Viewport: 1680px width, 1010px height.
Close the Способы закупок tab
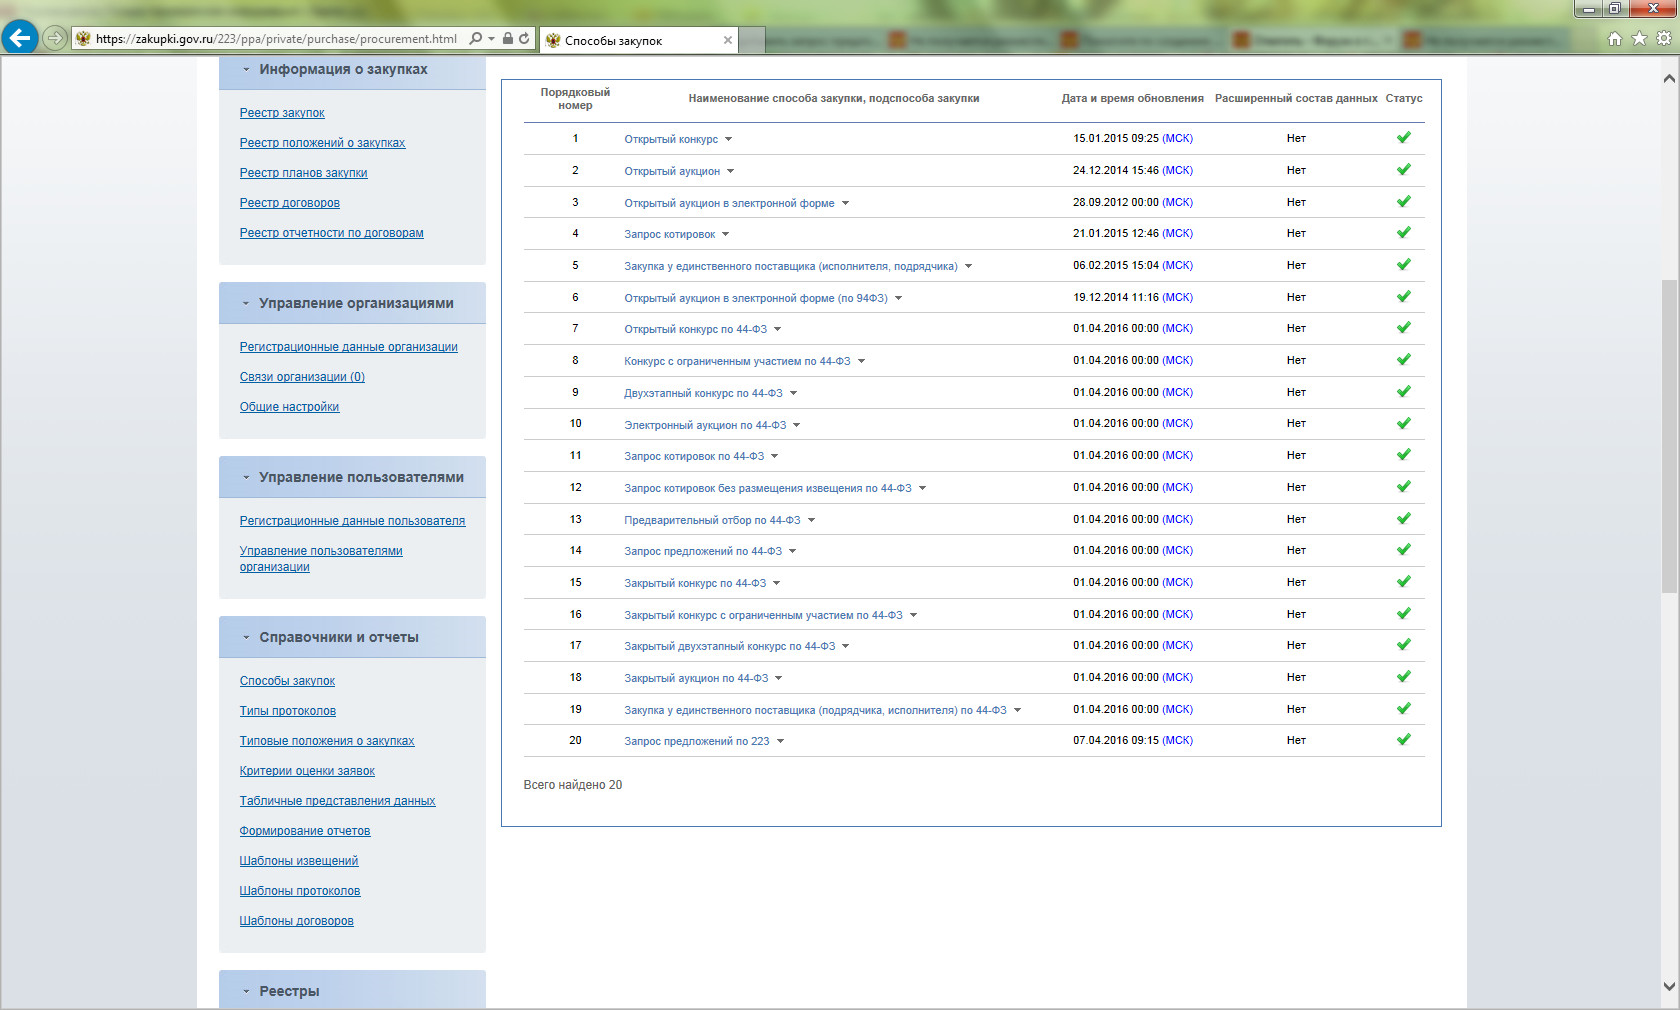pos(728,40)
